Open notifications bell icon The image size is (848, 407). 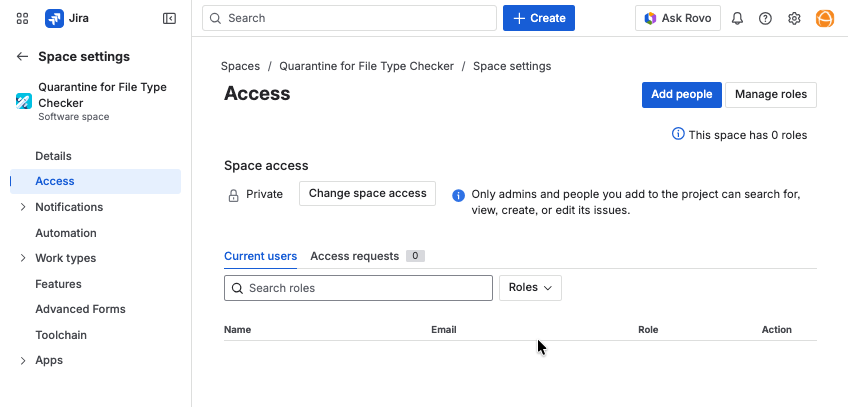click(x=737, y=18)
